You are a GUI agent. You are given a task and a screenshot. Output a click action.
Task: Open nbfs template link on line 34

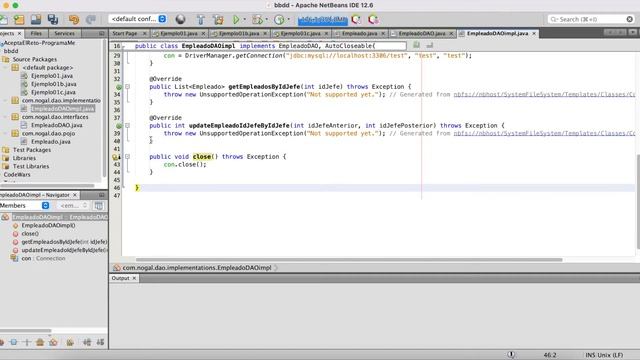coord(544,95)
